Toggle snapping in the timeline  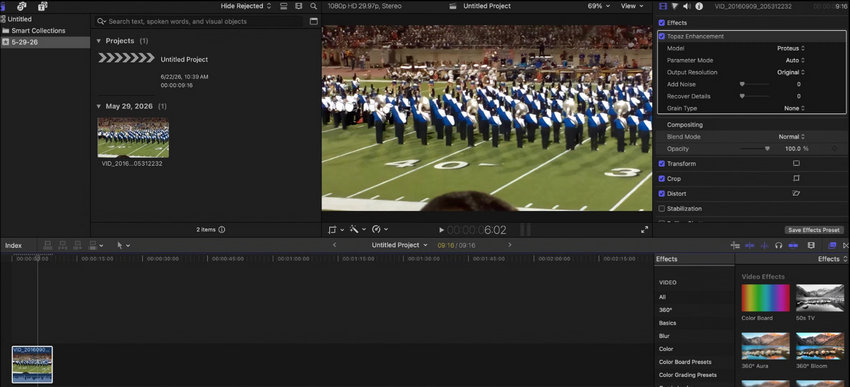[793, 245]
